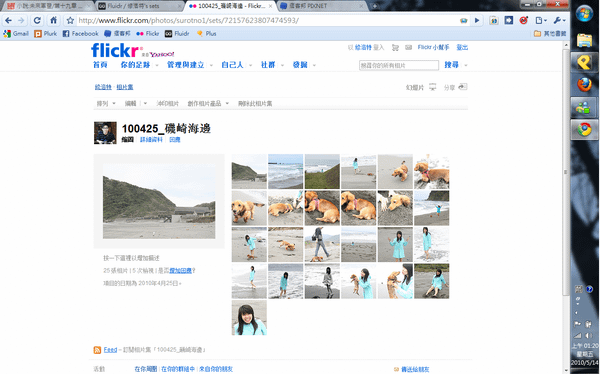Open the ocean waves thumbnail
The image size is (600, 374).
(285, 171)
